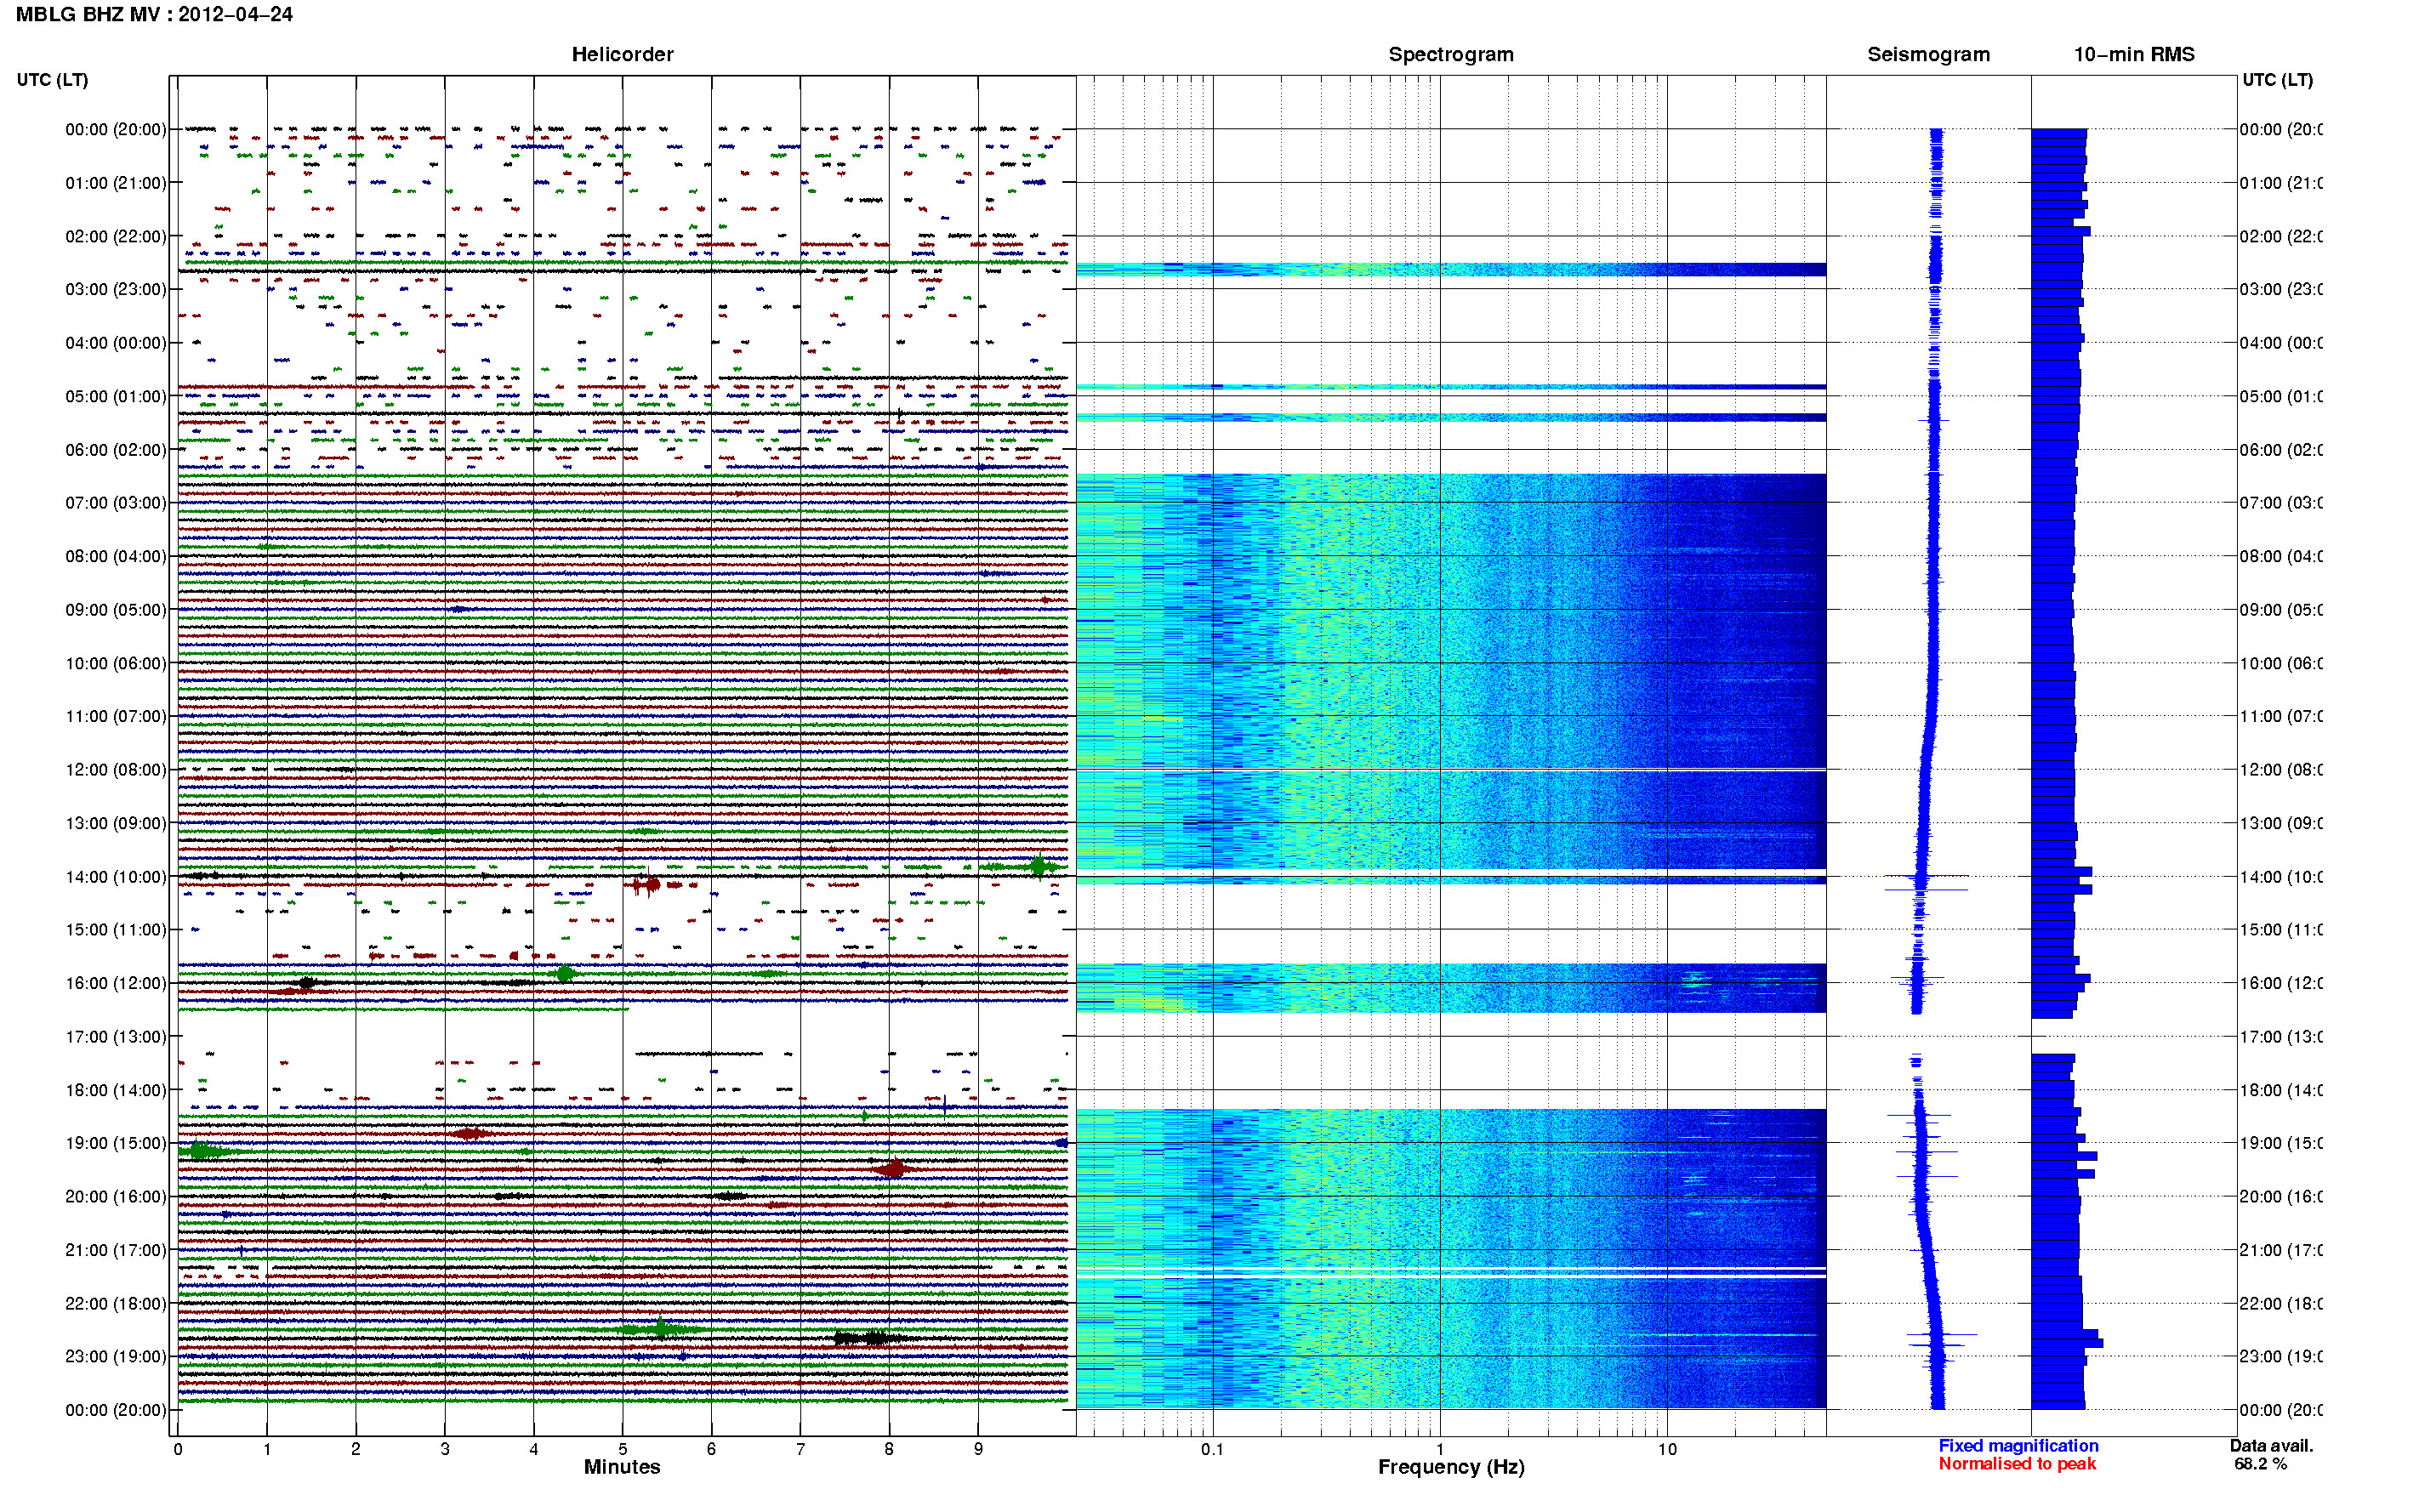2419x1512 pixels.
Task: Click the '68.2 %' availability value
Action: [2260, 1464]
